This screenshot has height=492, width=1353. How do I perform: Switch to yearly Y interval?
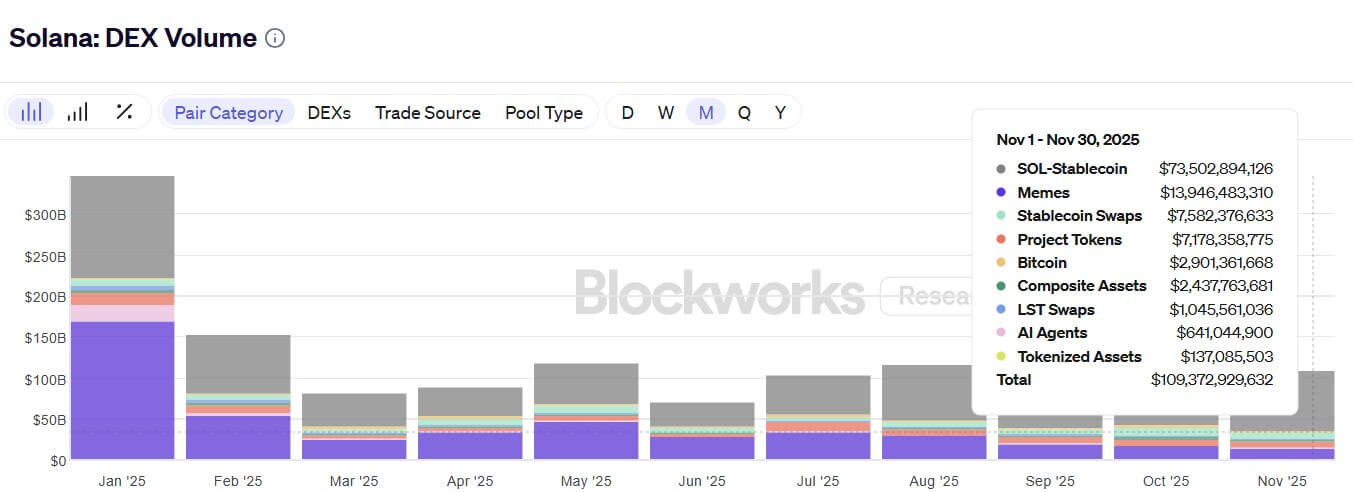(x=780, y=113)
